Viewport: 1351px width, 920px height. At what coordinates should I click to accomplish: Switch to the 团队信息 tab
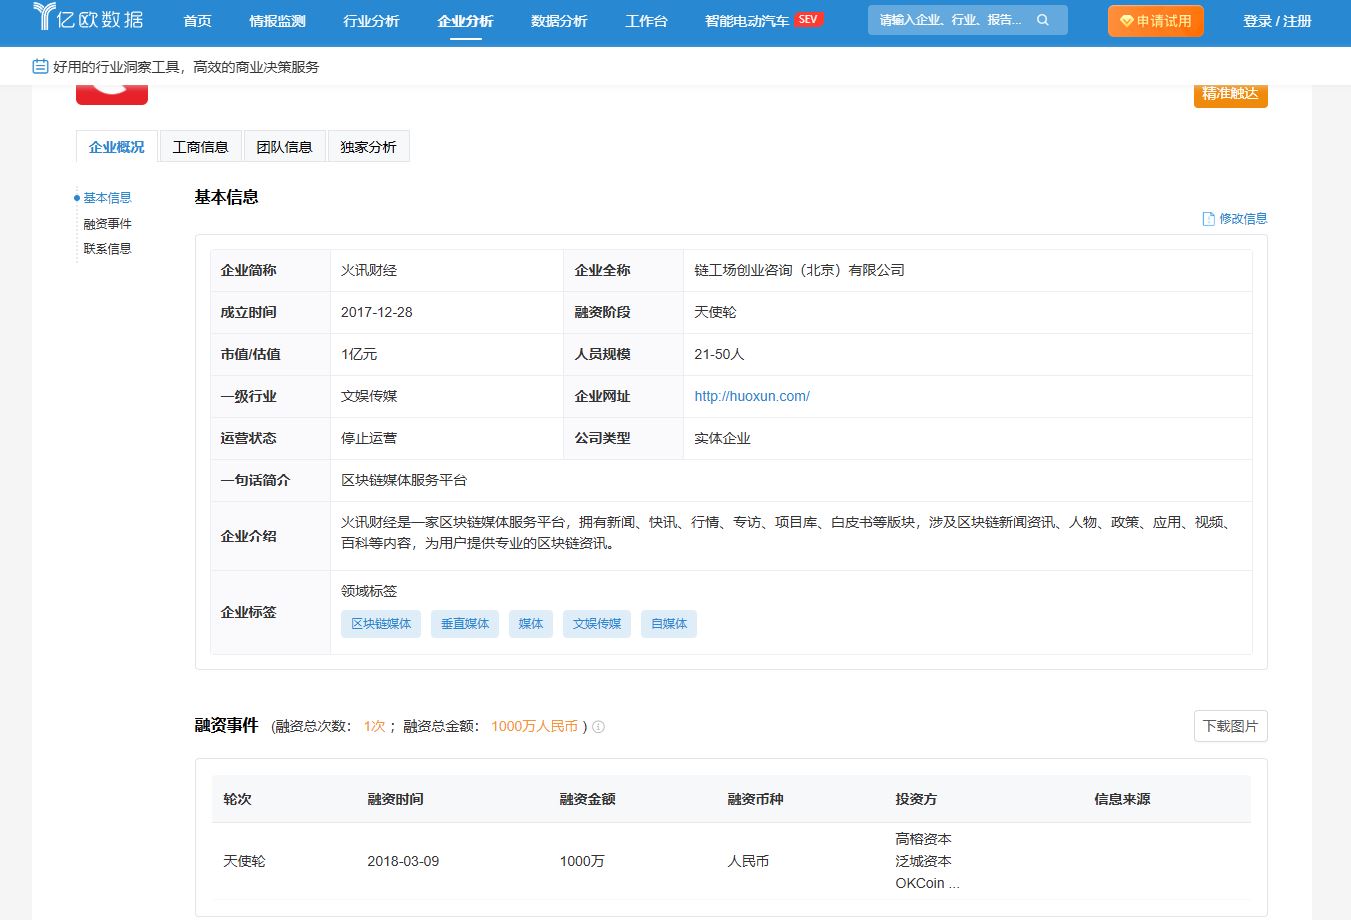click(284, 147)
